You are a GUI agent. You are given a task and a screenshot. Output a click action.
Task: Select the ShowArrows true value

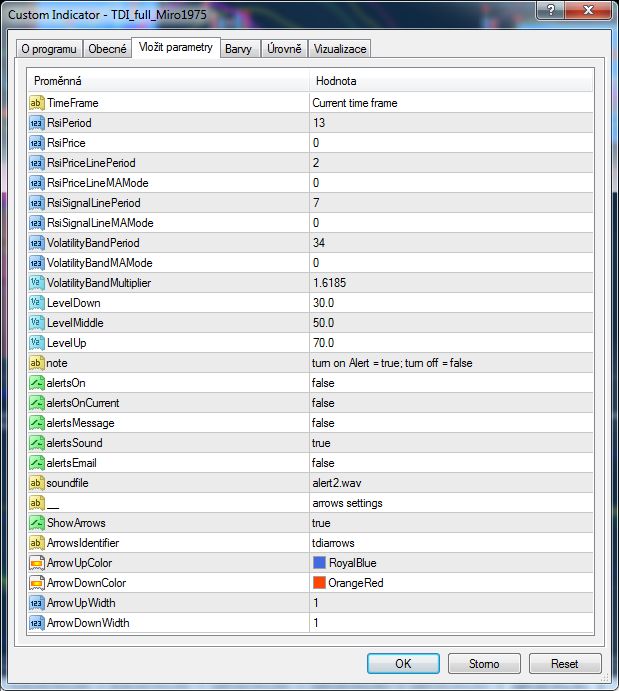point(321,523)
